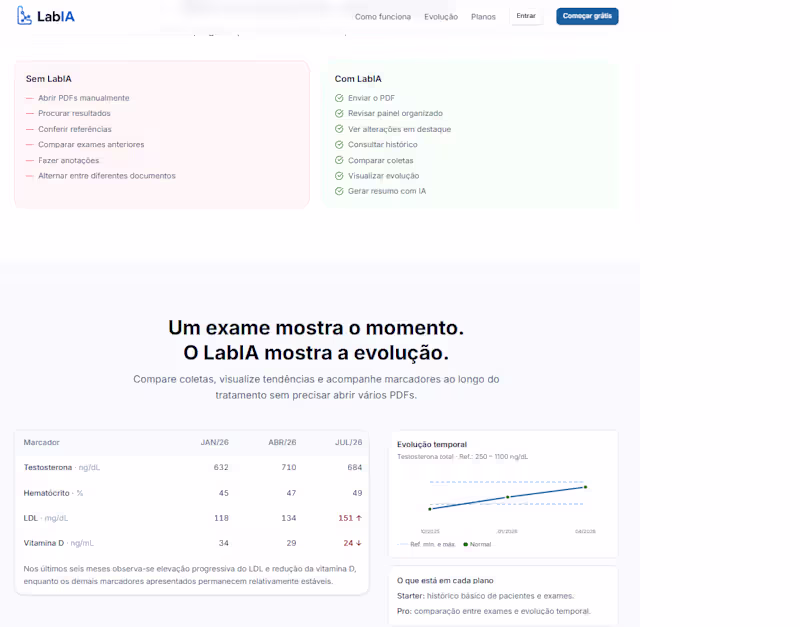800x627 pixels.
Task: Click the Pro plan description line
Action: click(493, 611)
